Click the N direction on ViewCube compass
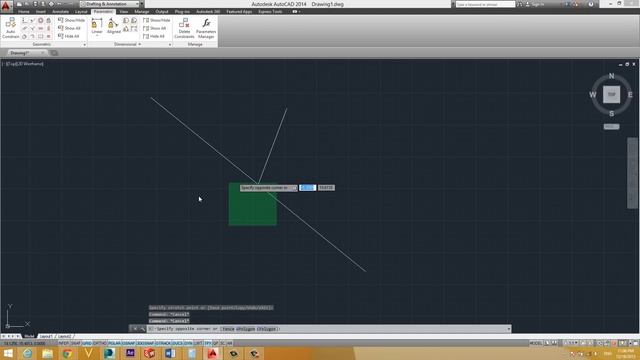Image resolution: width=640 pixels, height=360 pixels. pyautogui.click(x=611, y=76)
